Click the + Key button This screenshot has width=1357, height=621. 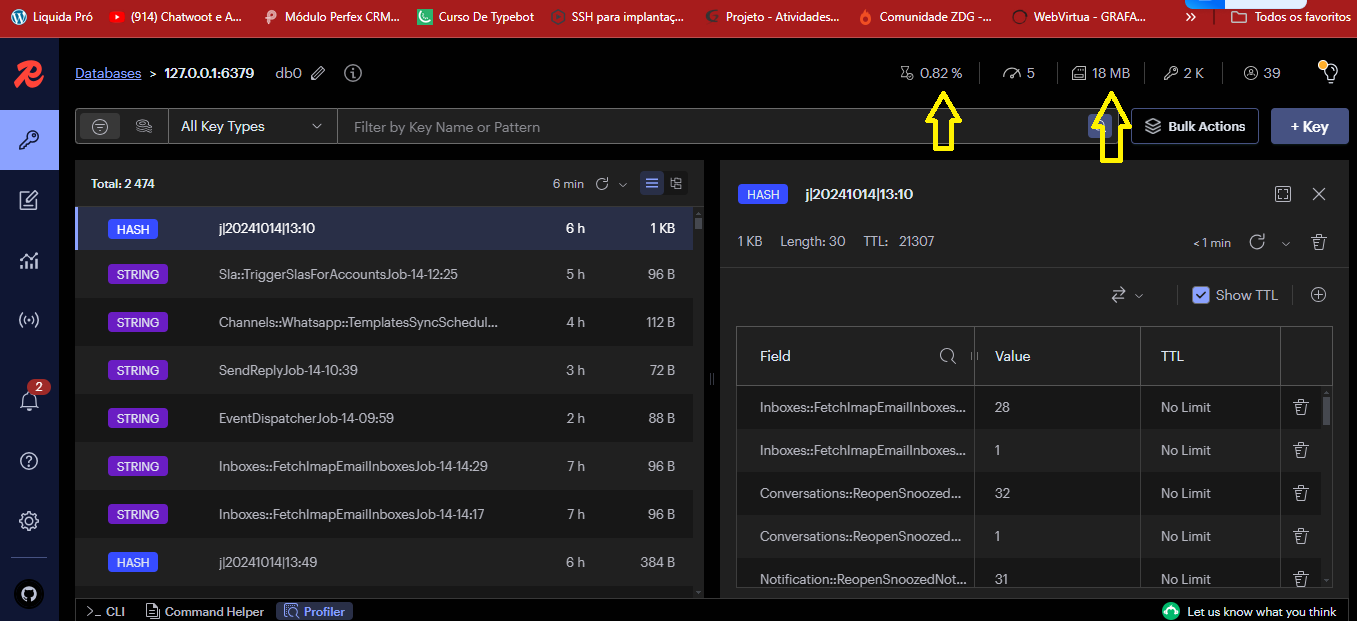tap(1309, 127)
